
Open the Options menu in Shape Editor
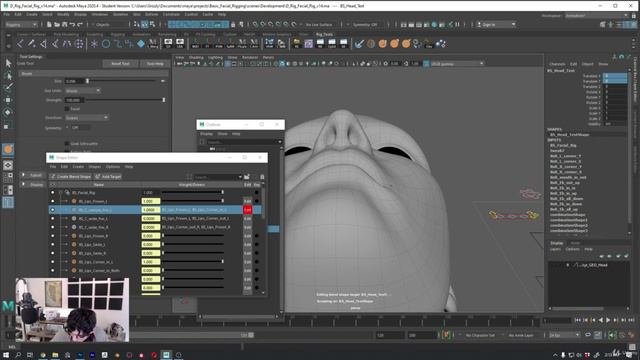tap(113, 167)
